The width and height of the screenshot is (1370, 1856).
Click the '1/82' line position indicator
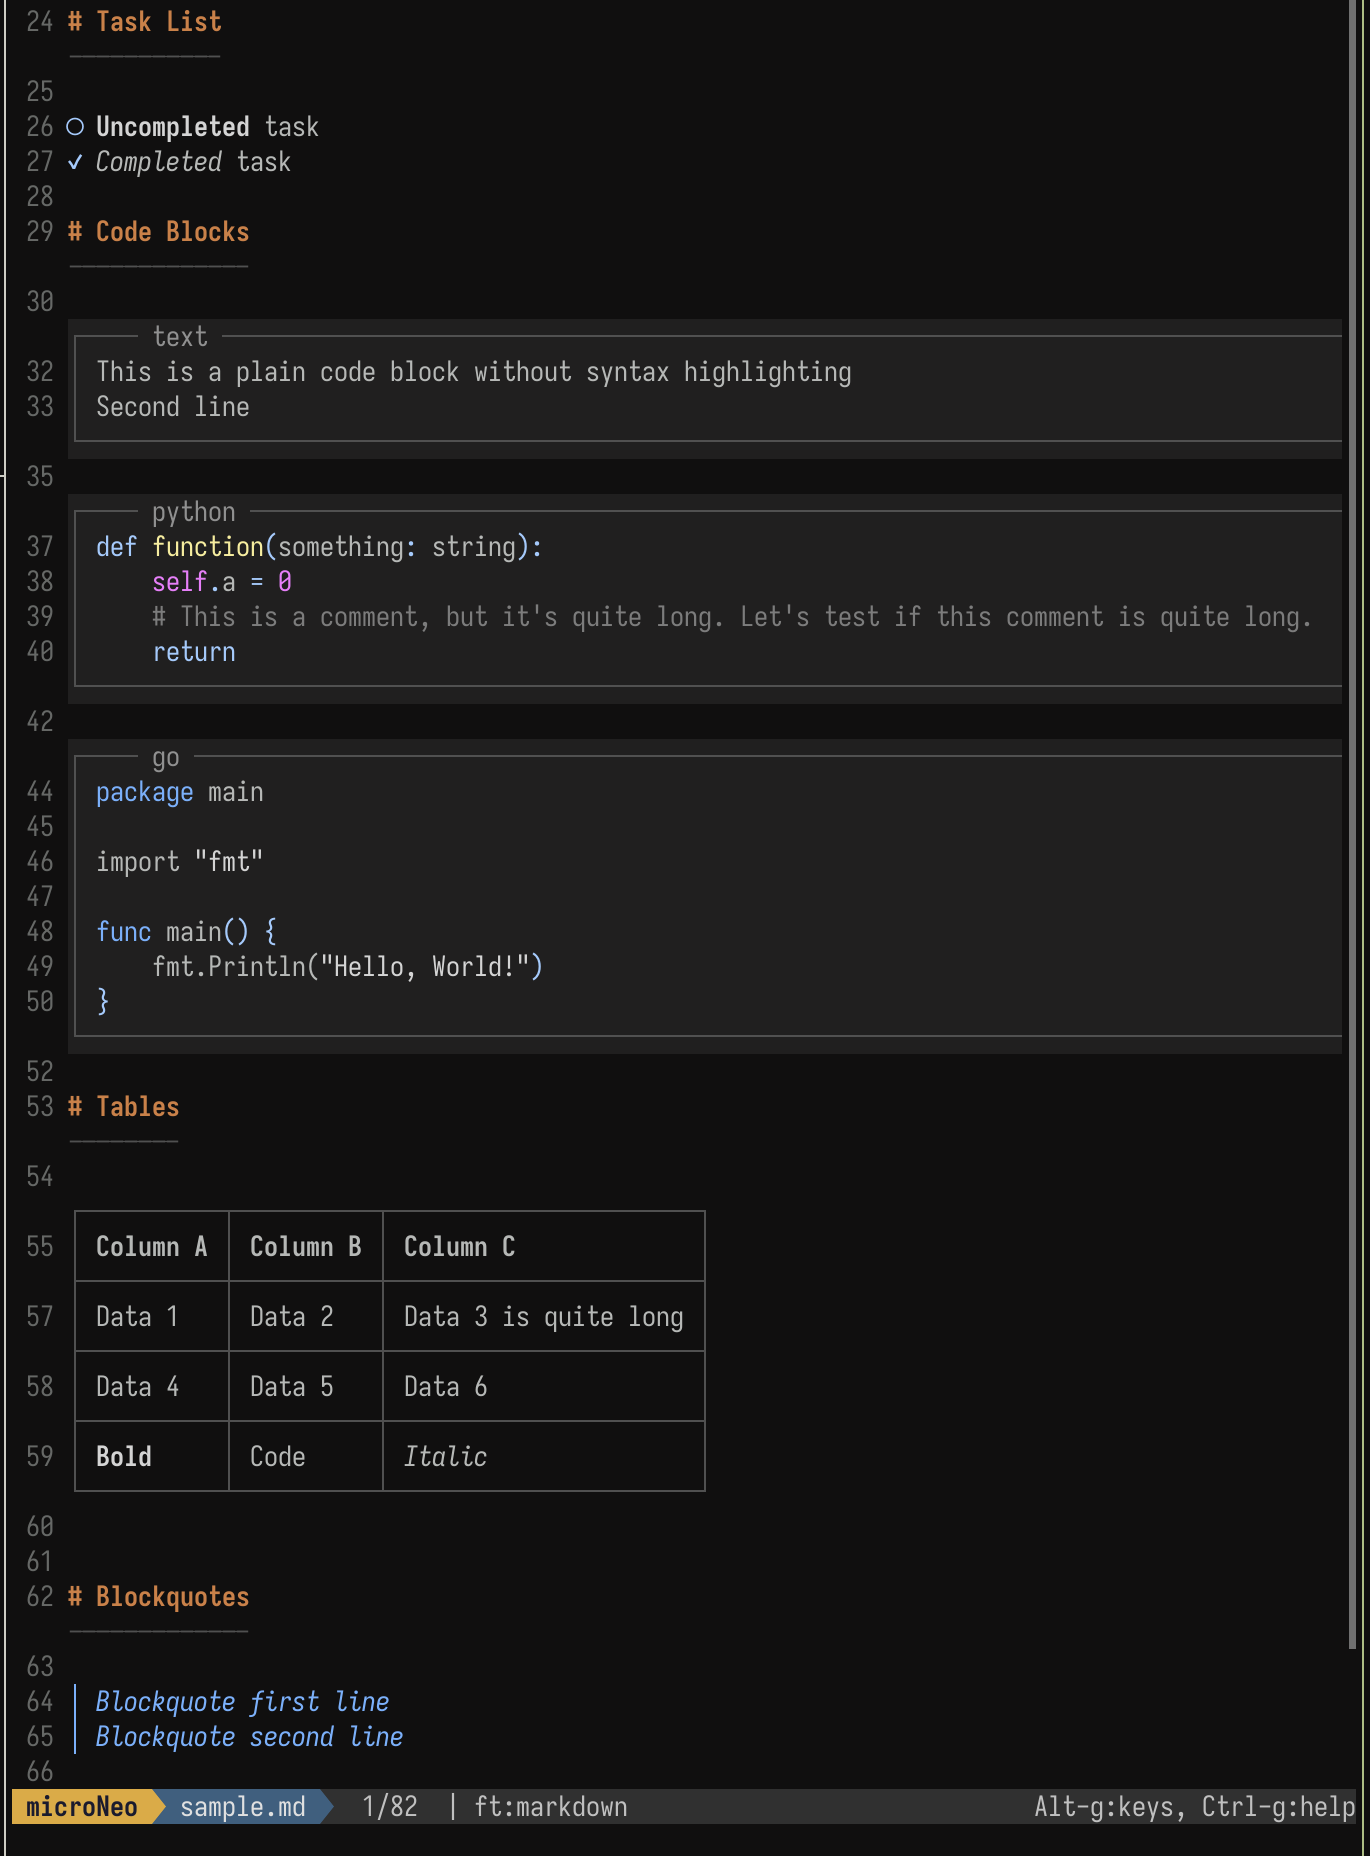[x=390, y=1807]
